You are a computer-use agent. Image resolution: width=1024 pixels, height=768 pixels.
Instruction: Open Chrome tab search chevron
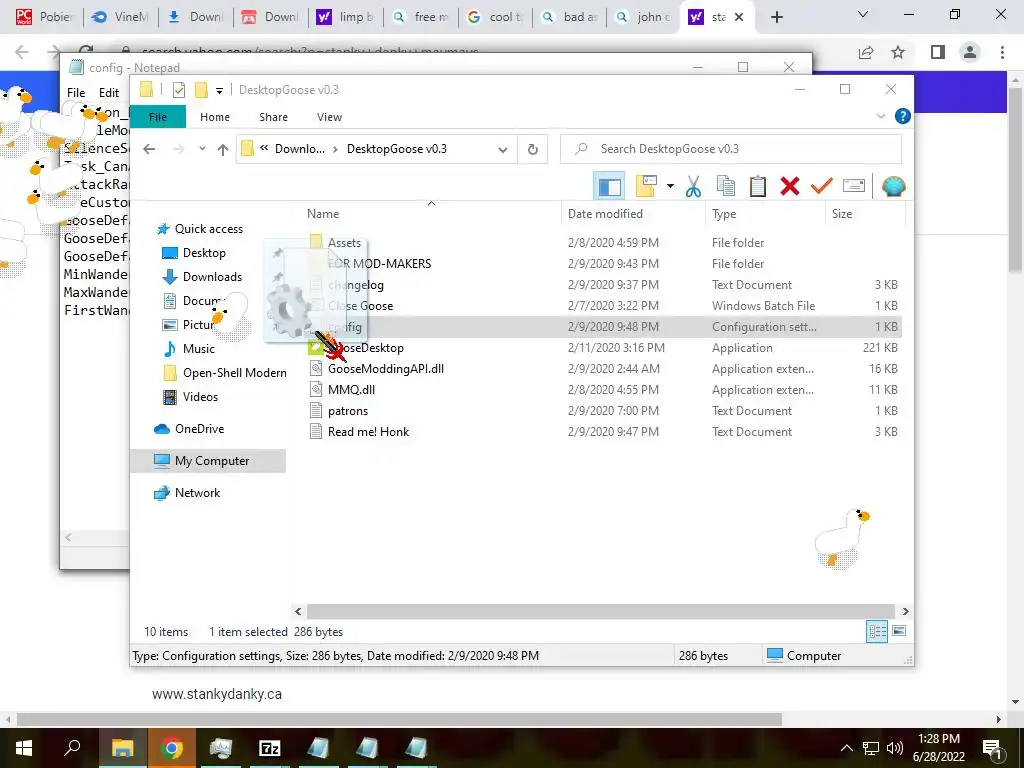tap(863, 14)
